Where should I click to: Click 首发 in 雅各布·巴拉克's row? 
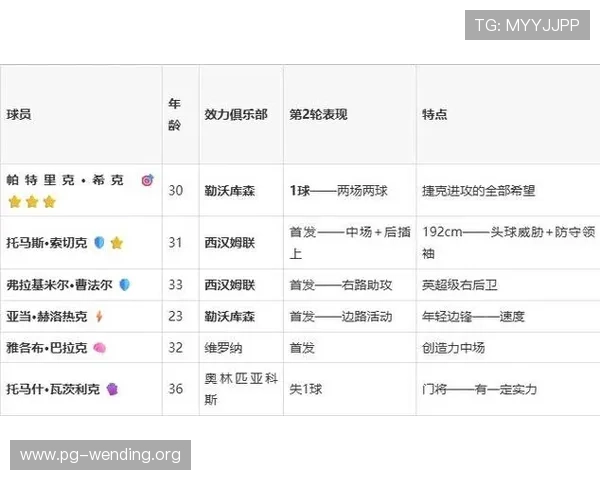tap(302, 348)
